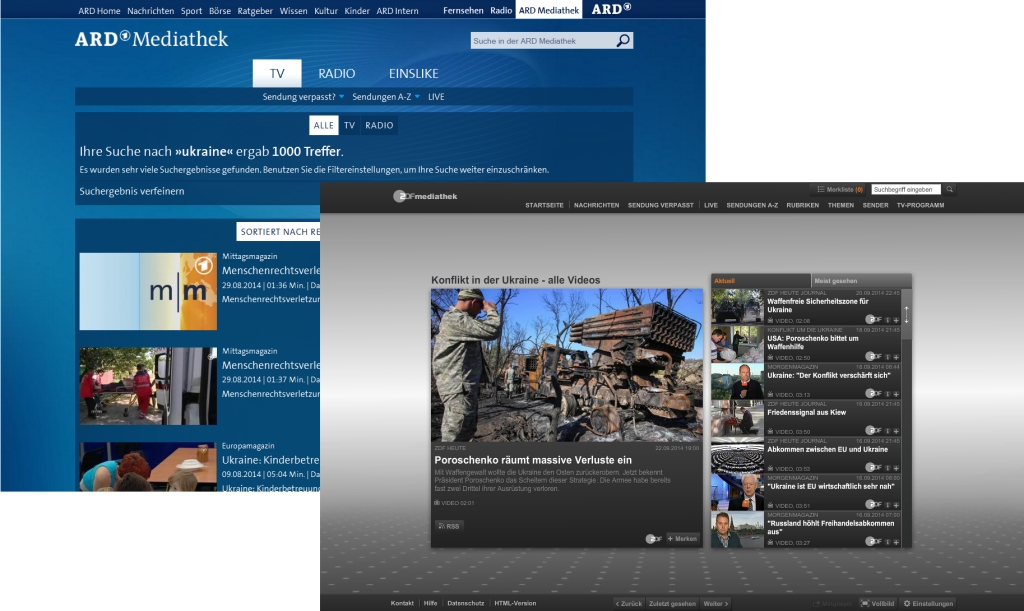Click Hilfe link in ZDF footer
Image resolution: width=1024 pixels, height=611 pixels.
[x=430, y=603]
